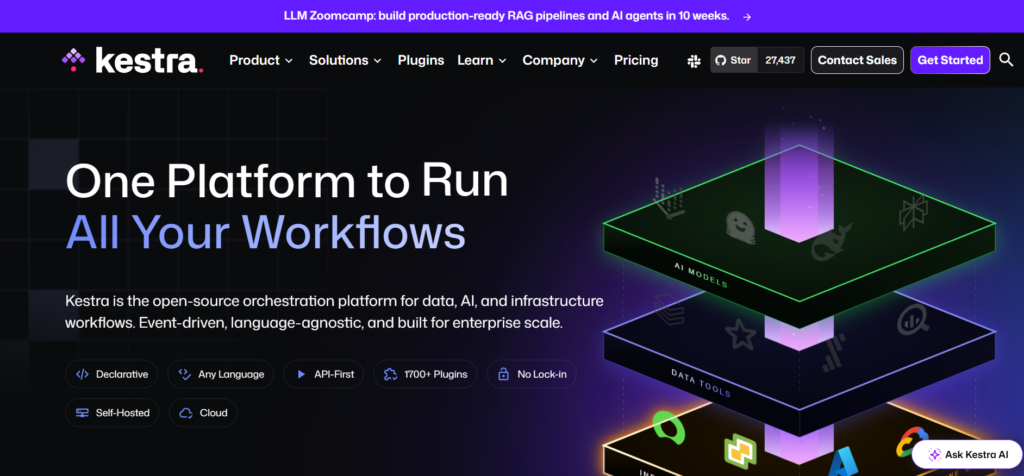Image resolution: width=1024 pixels, height=476 pixels.
Task: Expand the Learn menu
Action: pos(482,60)
